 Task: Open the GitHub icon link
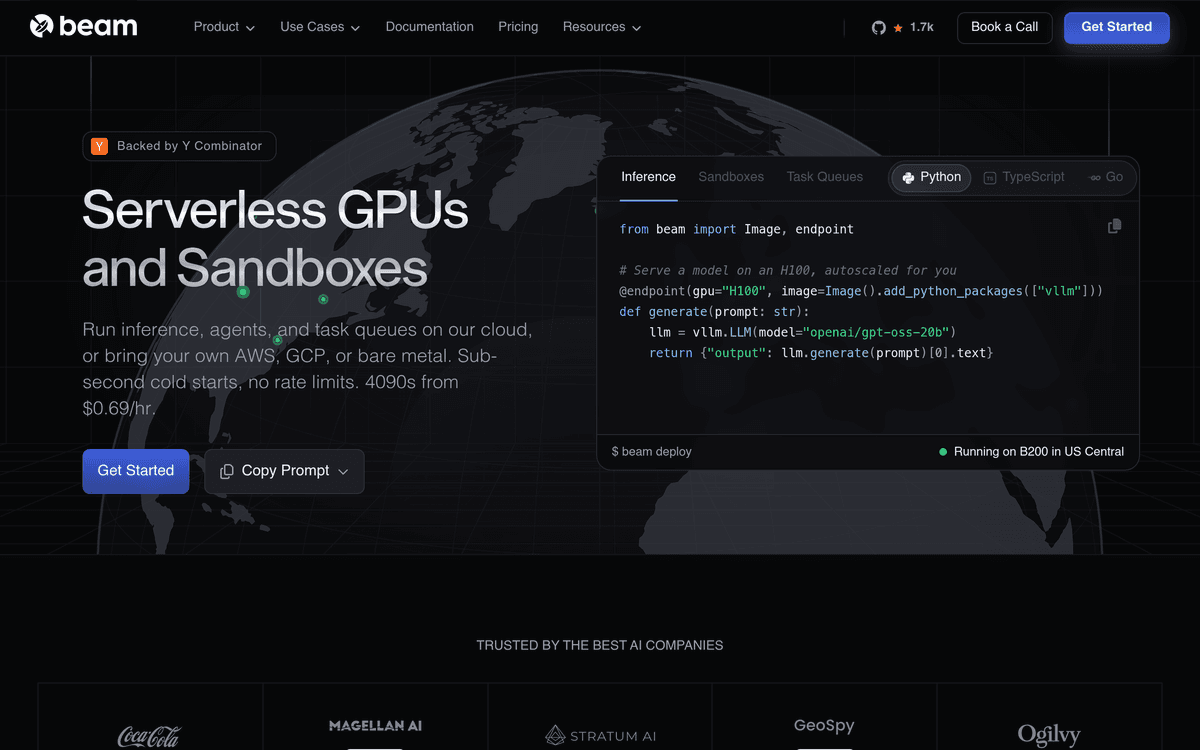[879, 28]
